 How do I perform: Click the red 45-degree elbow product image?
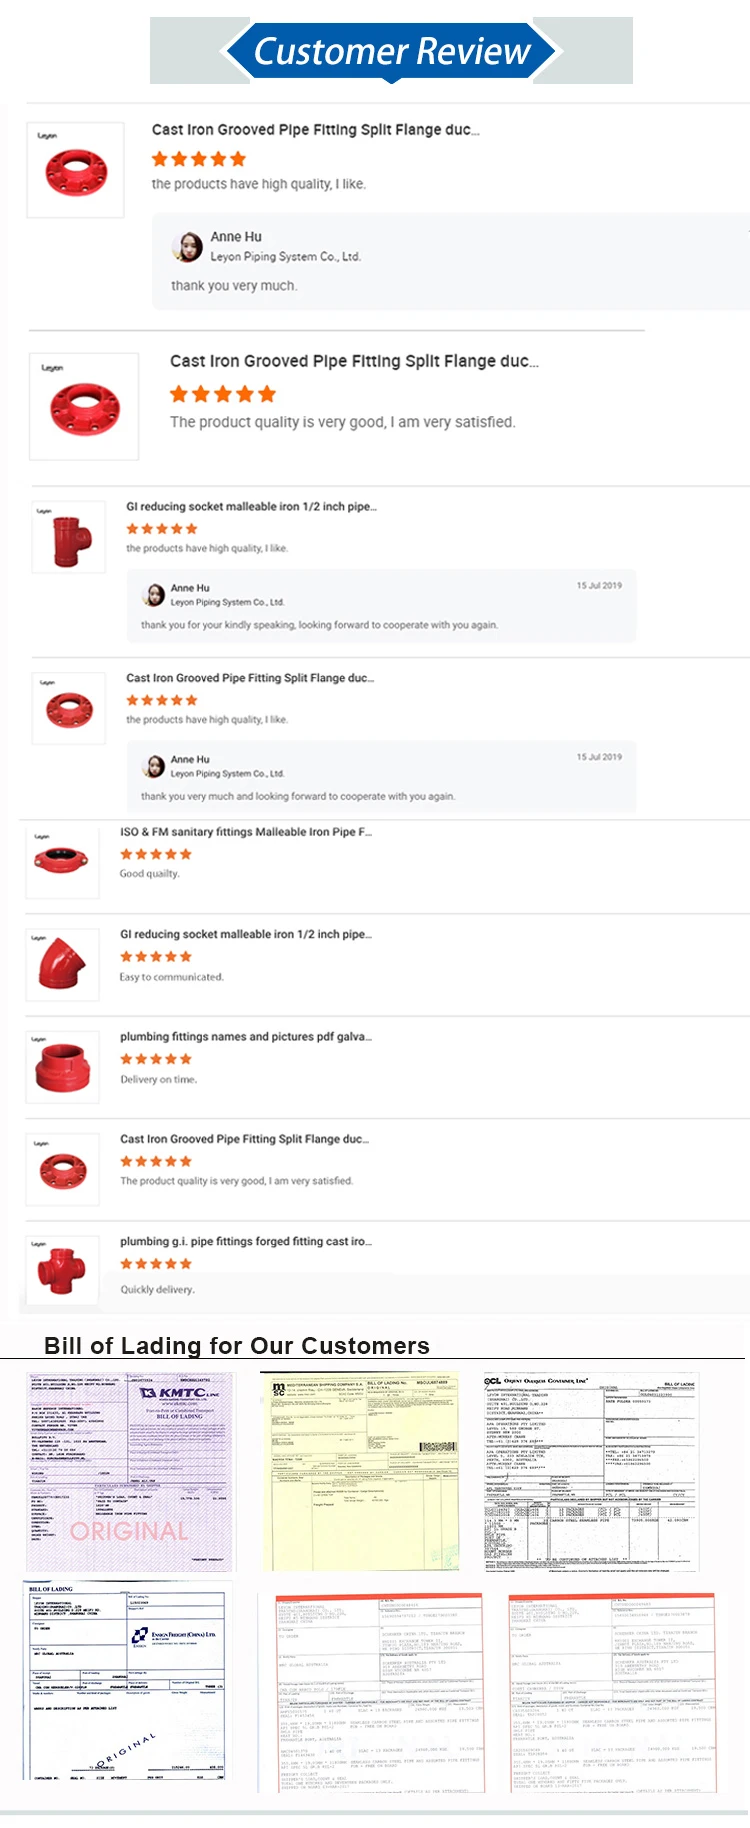click(x=62, y=965)
